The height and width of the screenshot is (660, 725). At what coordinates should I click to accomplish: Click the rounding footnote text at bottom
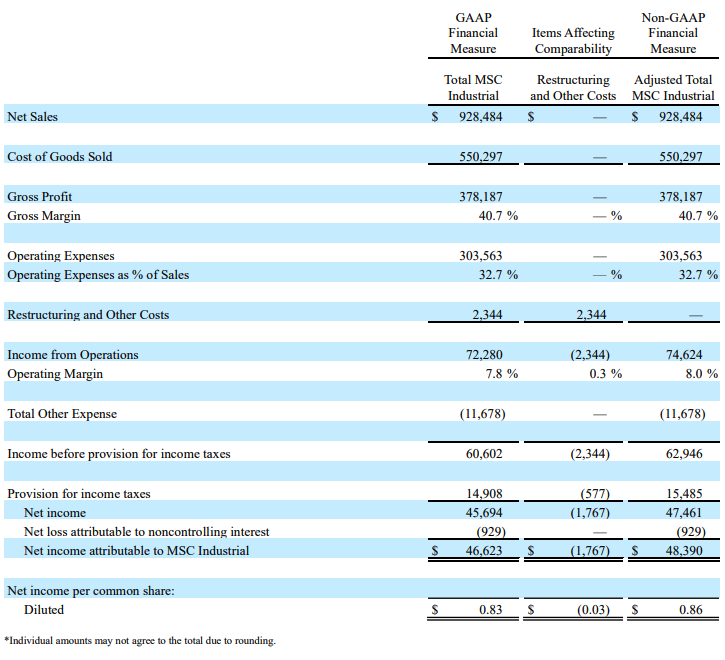point(140,640)
